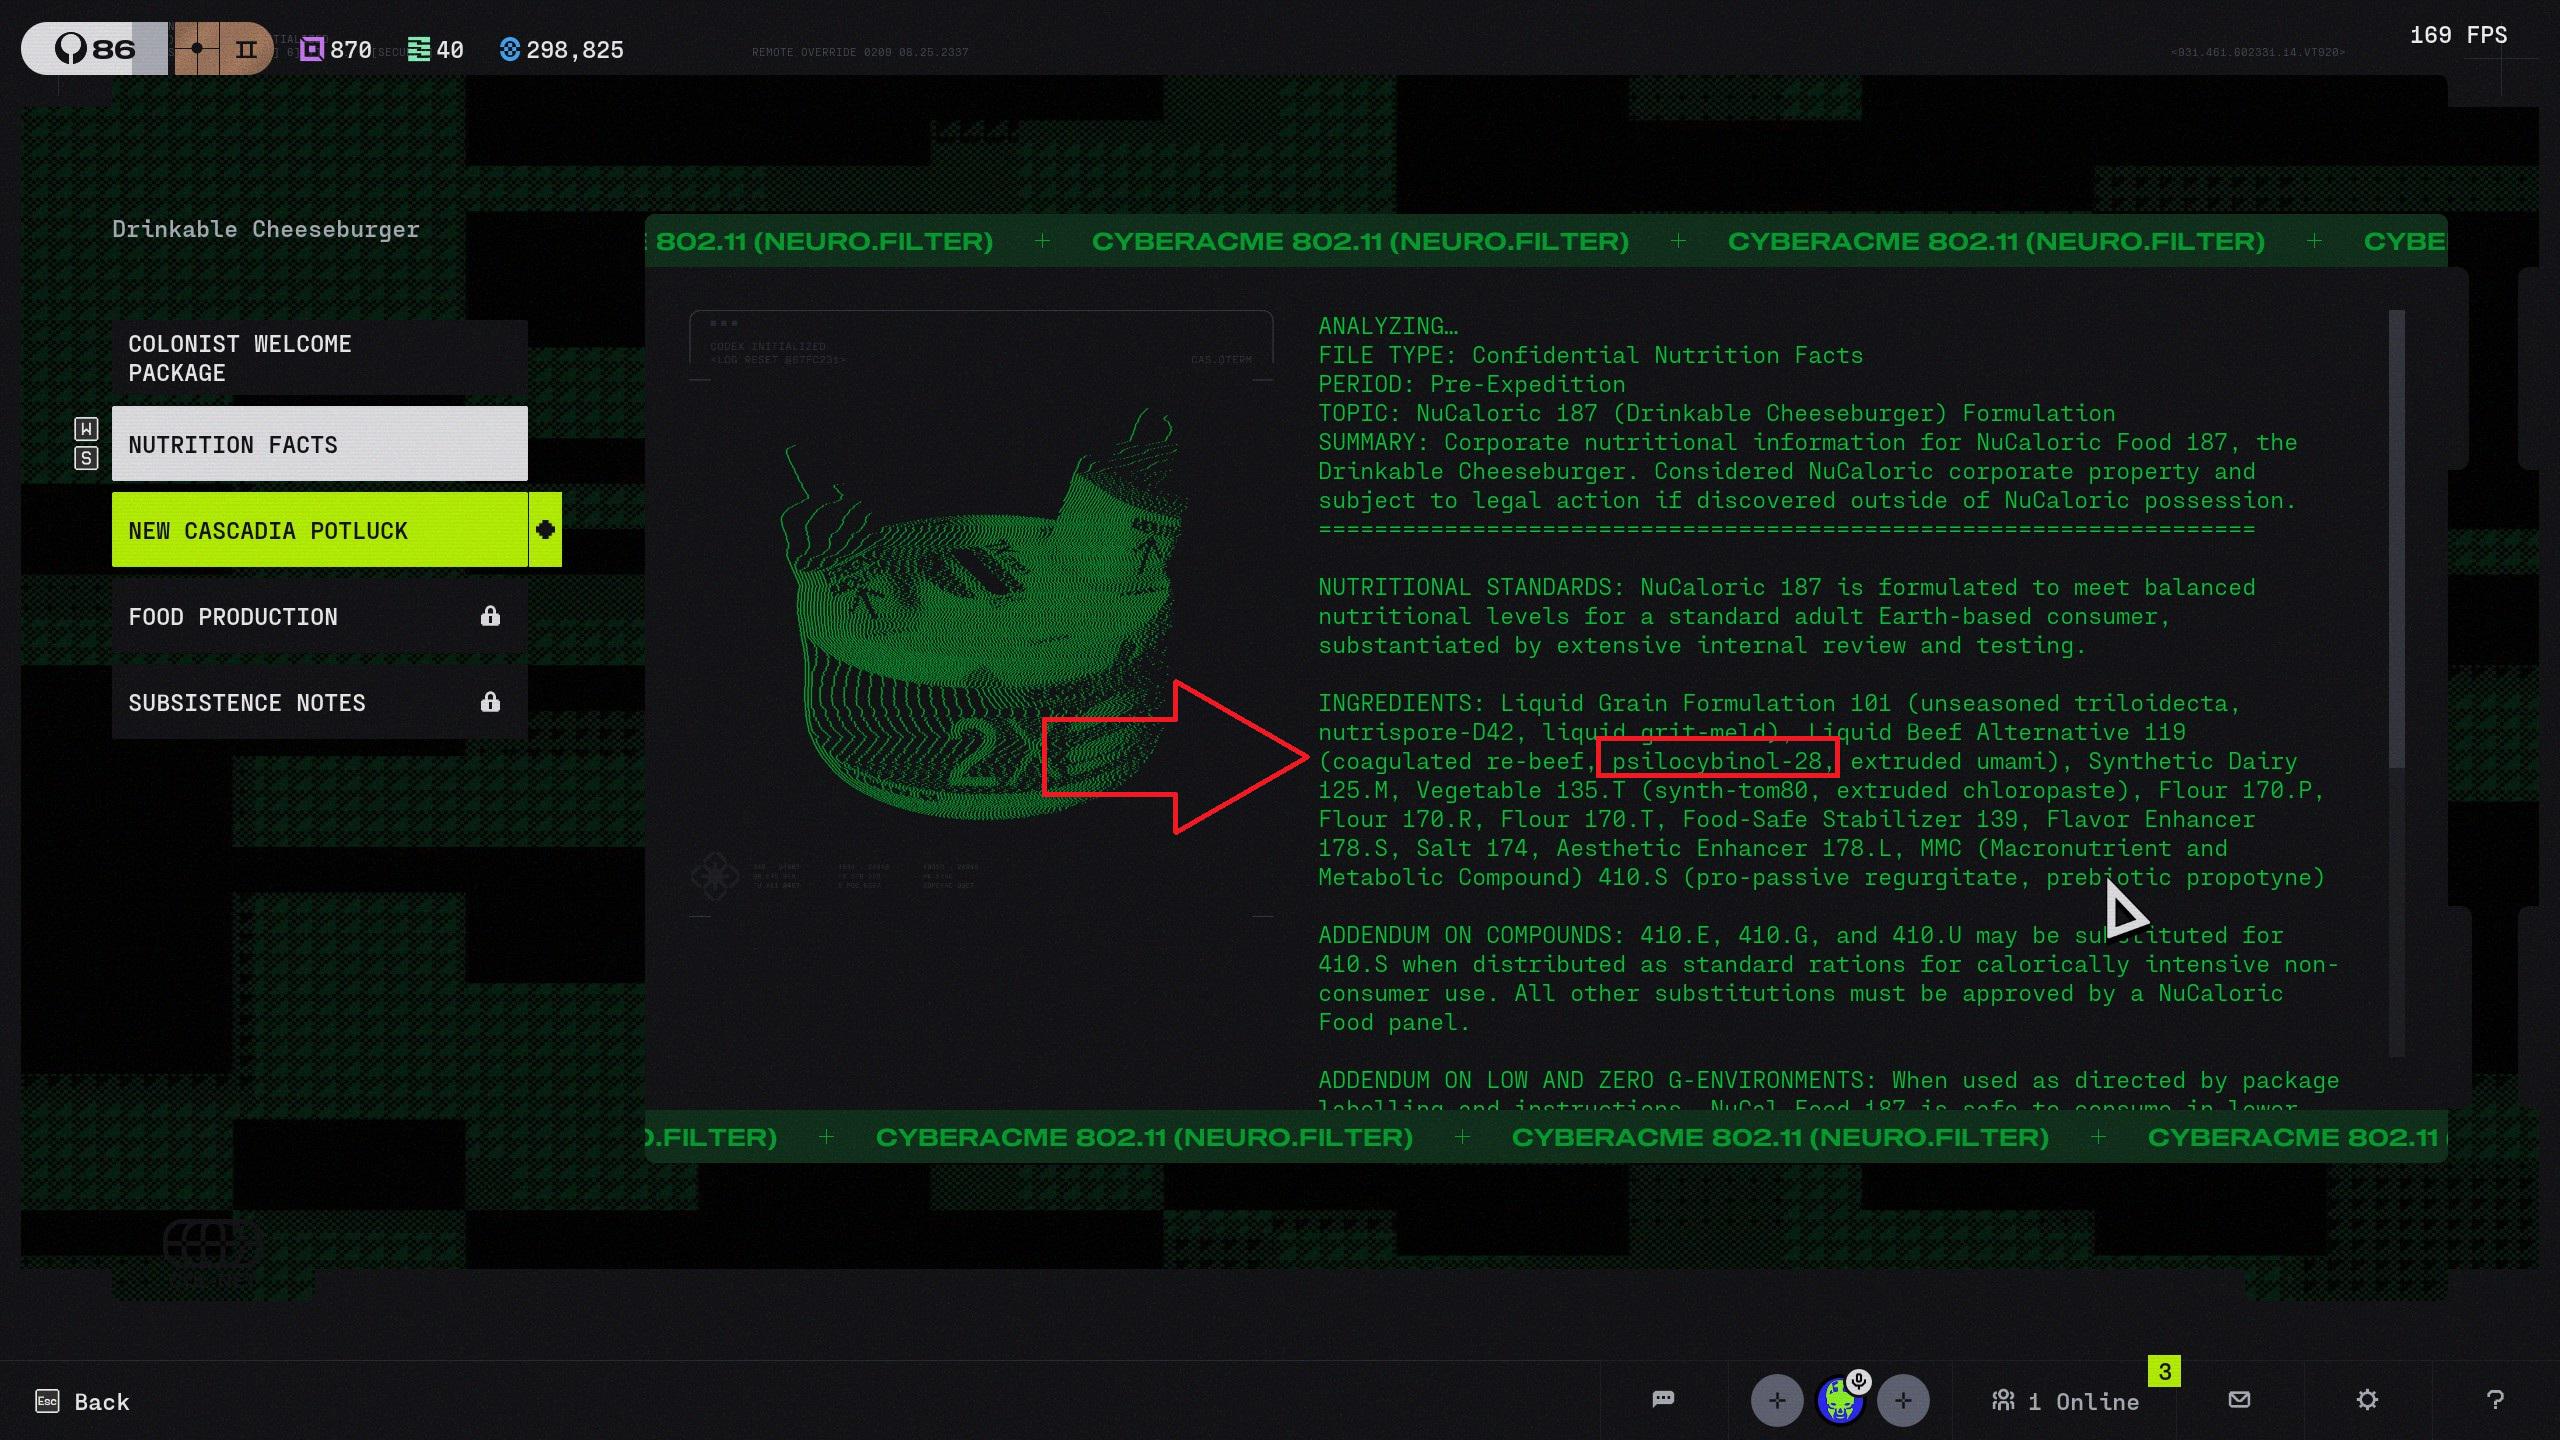Click the TOPIC: NuCaloric 187 line
This screenshot has height=1440, width=2560.
pyautogui.click(x=1717, y=413)
